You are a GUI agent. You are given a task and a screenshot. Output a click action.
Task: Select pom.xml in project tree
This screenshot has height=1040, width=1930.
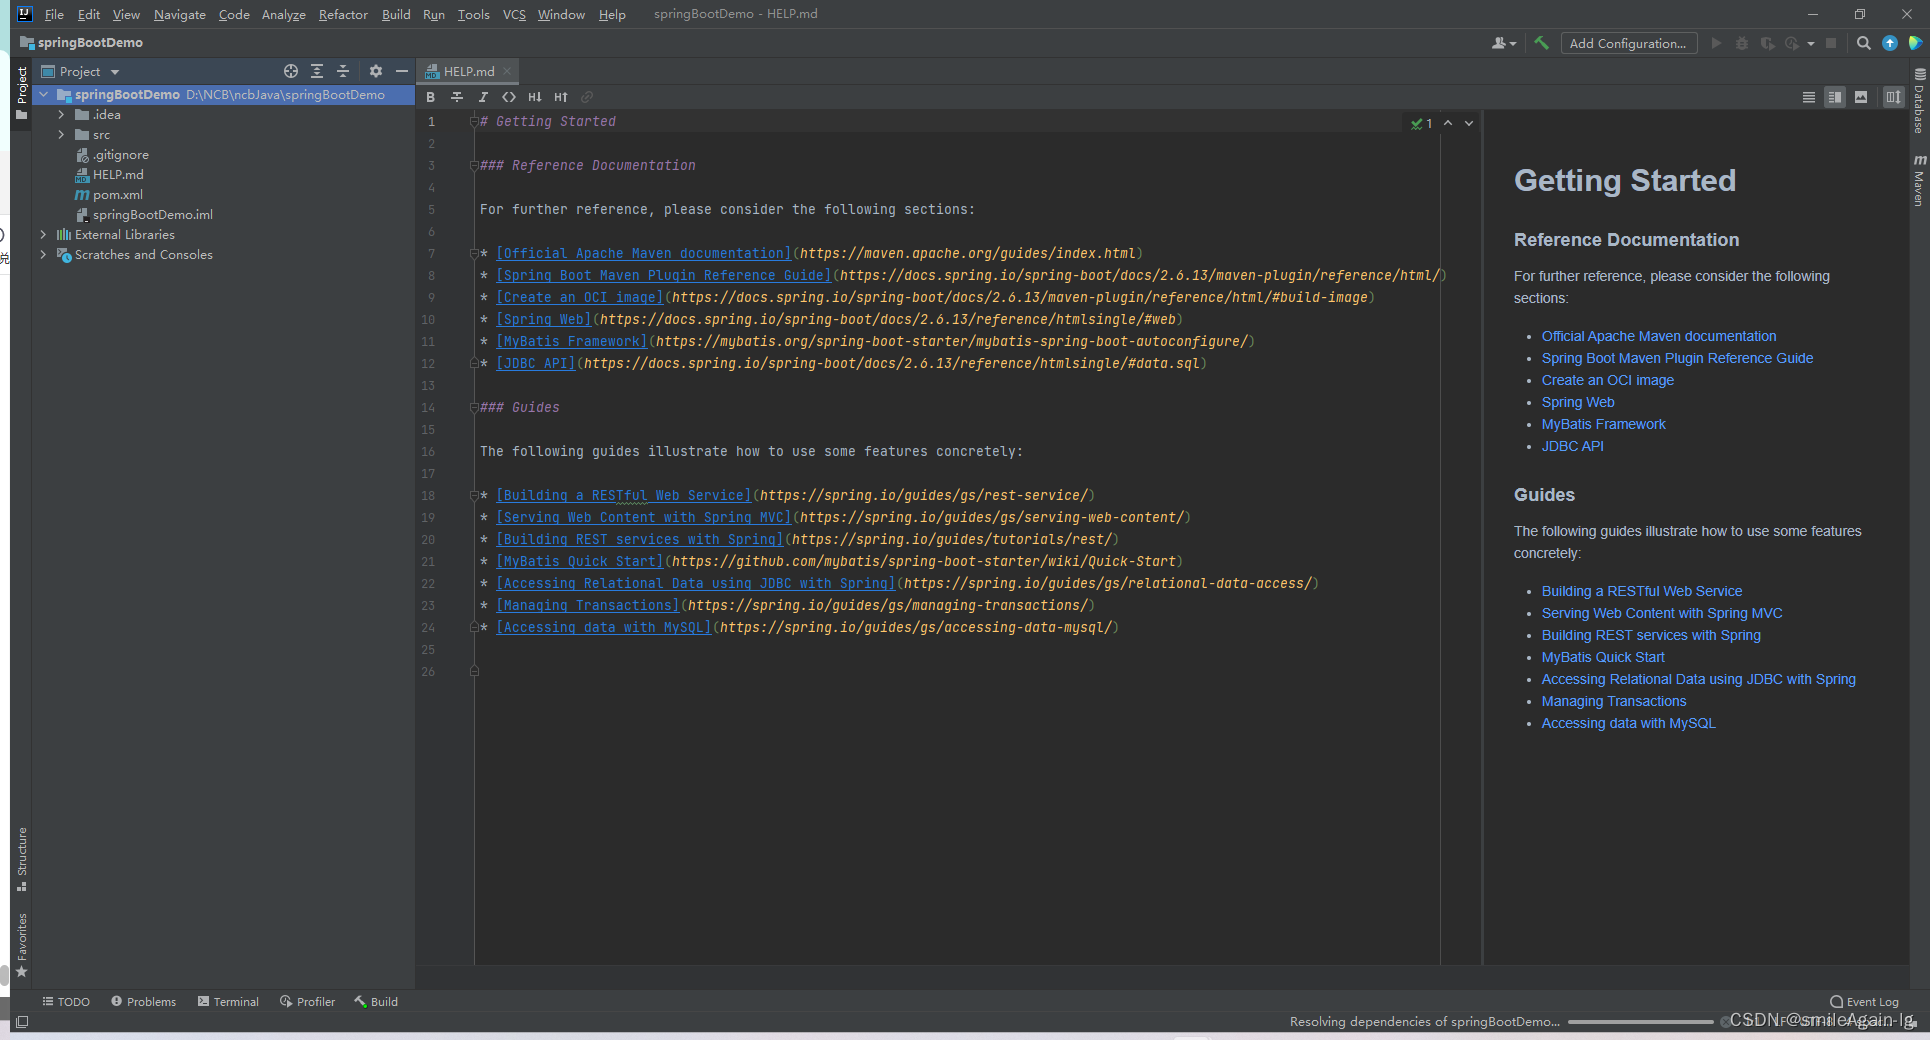click(117, 195)
